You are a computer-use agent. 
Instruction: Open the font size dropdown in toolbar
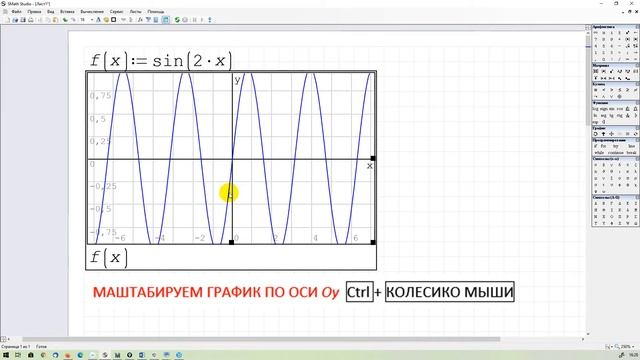tap(92, 20)
